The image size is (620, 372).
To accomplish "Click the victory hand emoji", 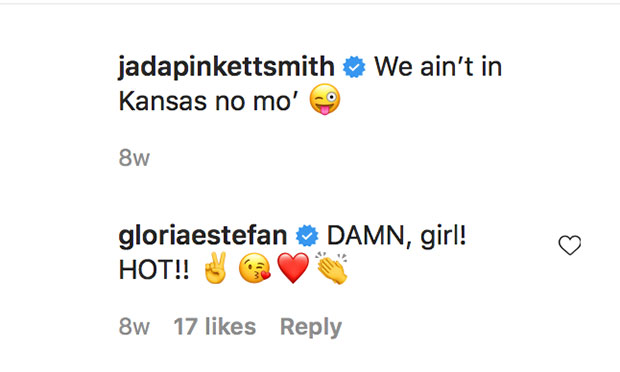I will pos(215,268).
